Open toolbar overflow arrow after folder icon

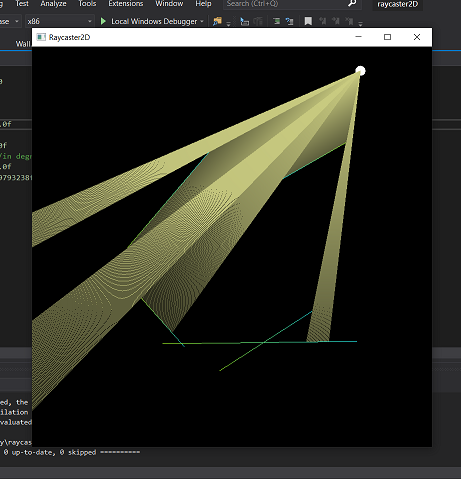point(228,23)
